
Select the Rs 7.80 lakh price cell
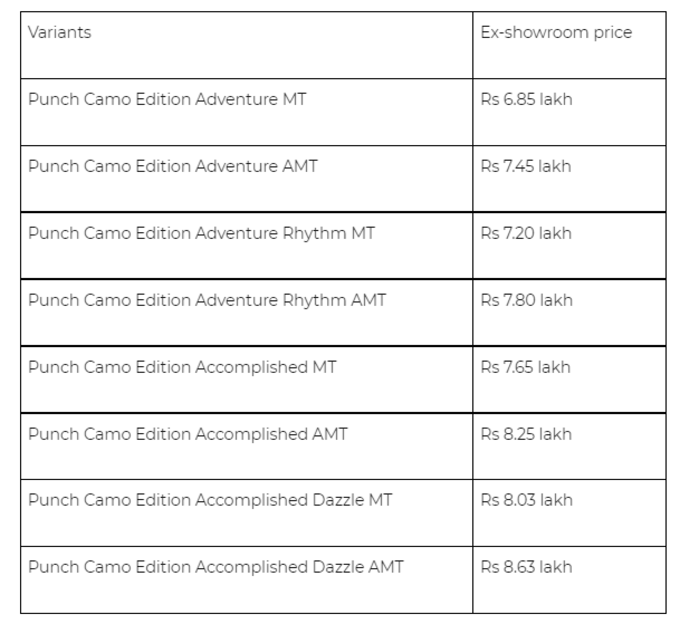(x=569, y=313)
